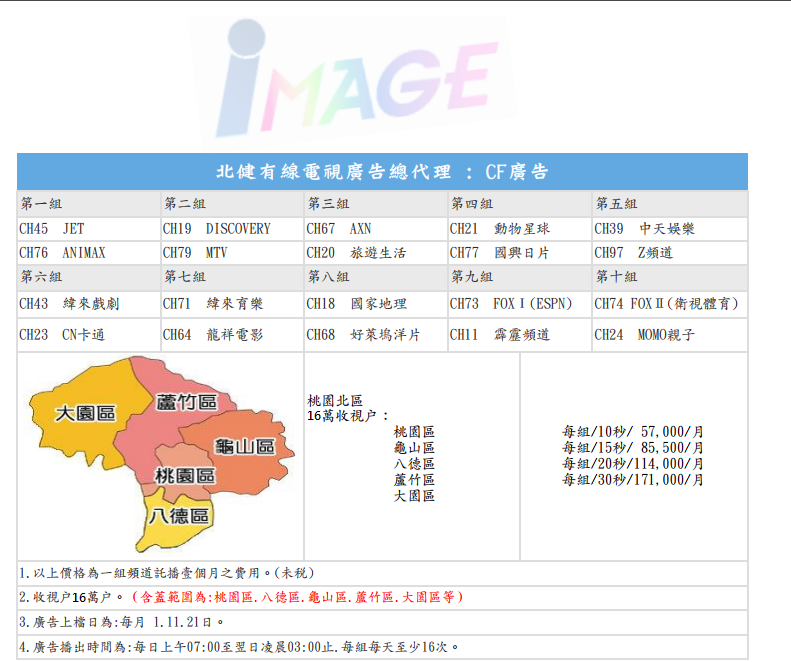Select the 'CH18 國家地理' cell
This screenshot has width=791, height=662.
click(x=376, y=304)
